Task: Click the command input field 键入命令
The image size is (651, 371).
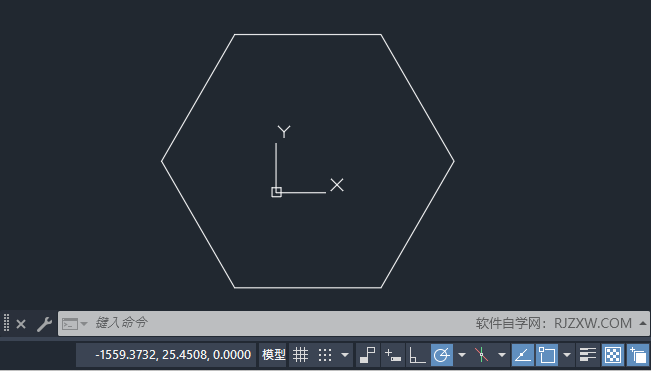Action: pos(121,323)
